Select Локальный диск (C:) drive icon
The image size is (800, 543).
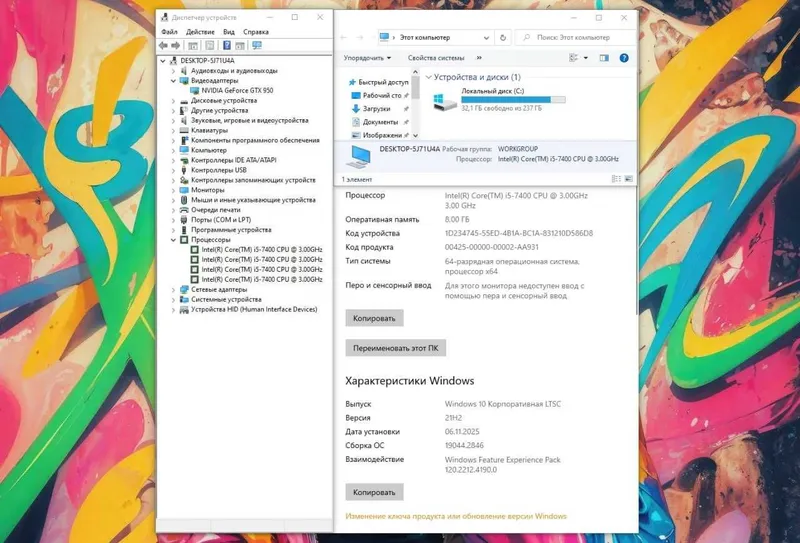(x=444, y=101)
